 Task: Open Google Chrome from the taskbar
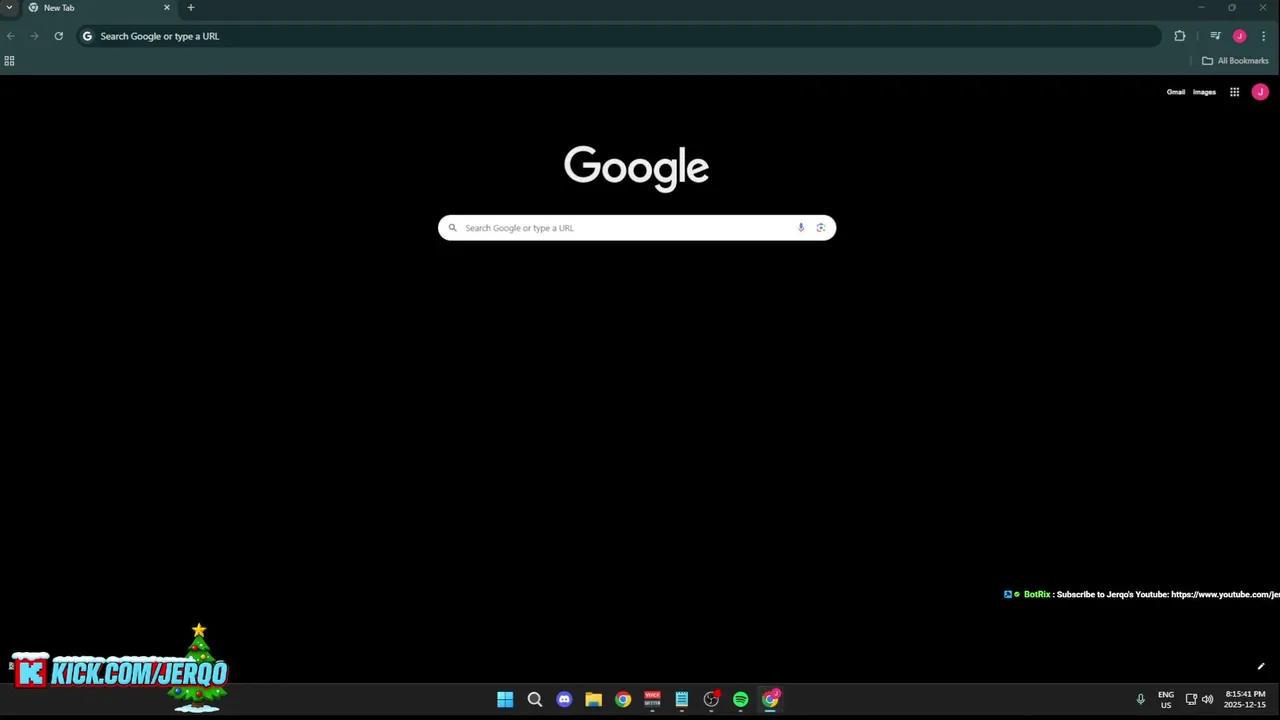(623, 700)
